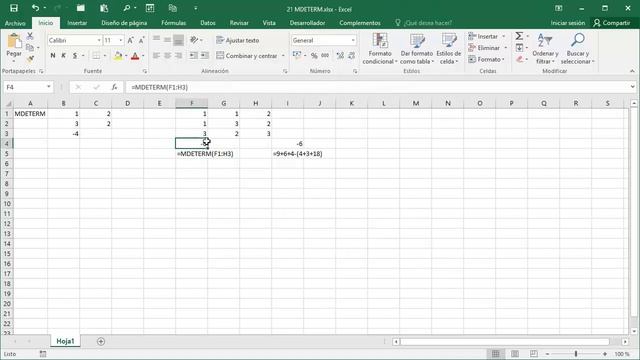Switch to the Insertar ribbon tab
This screenshot has width=640, height=360.
[77, 23]
